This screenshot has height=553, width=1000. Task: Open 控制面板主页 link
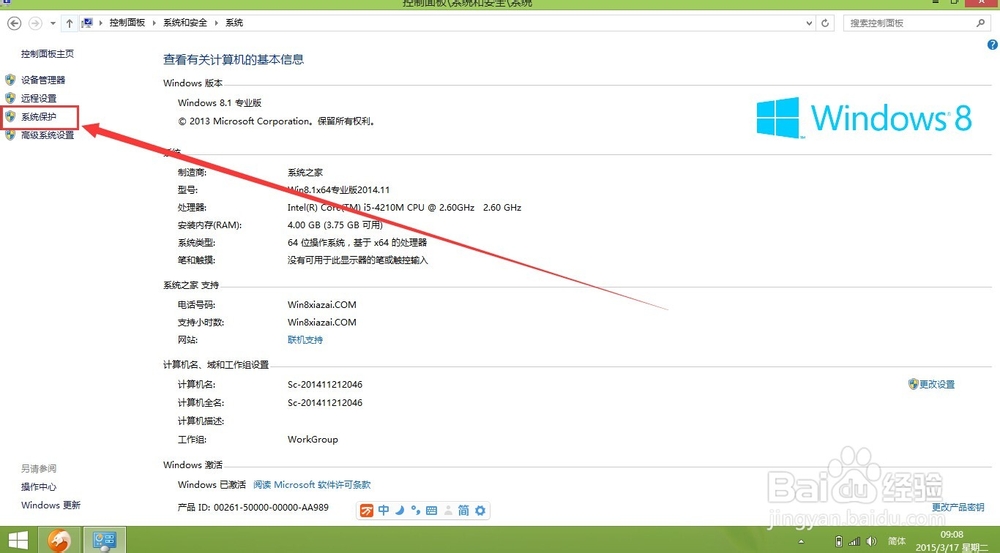[47, 54]
